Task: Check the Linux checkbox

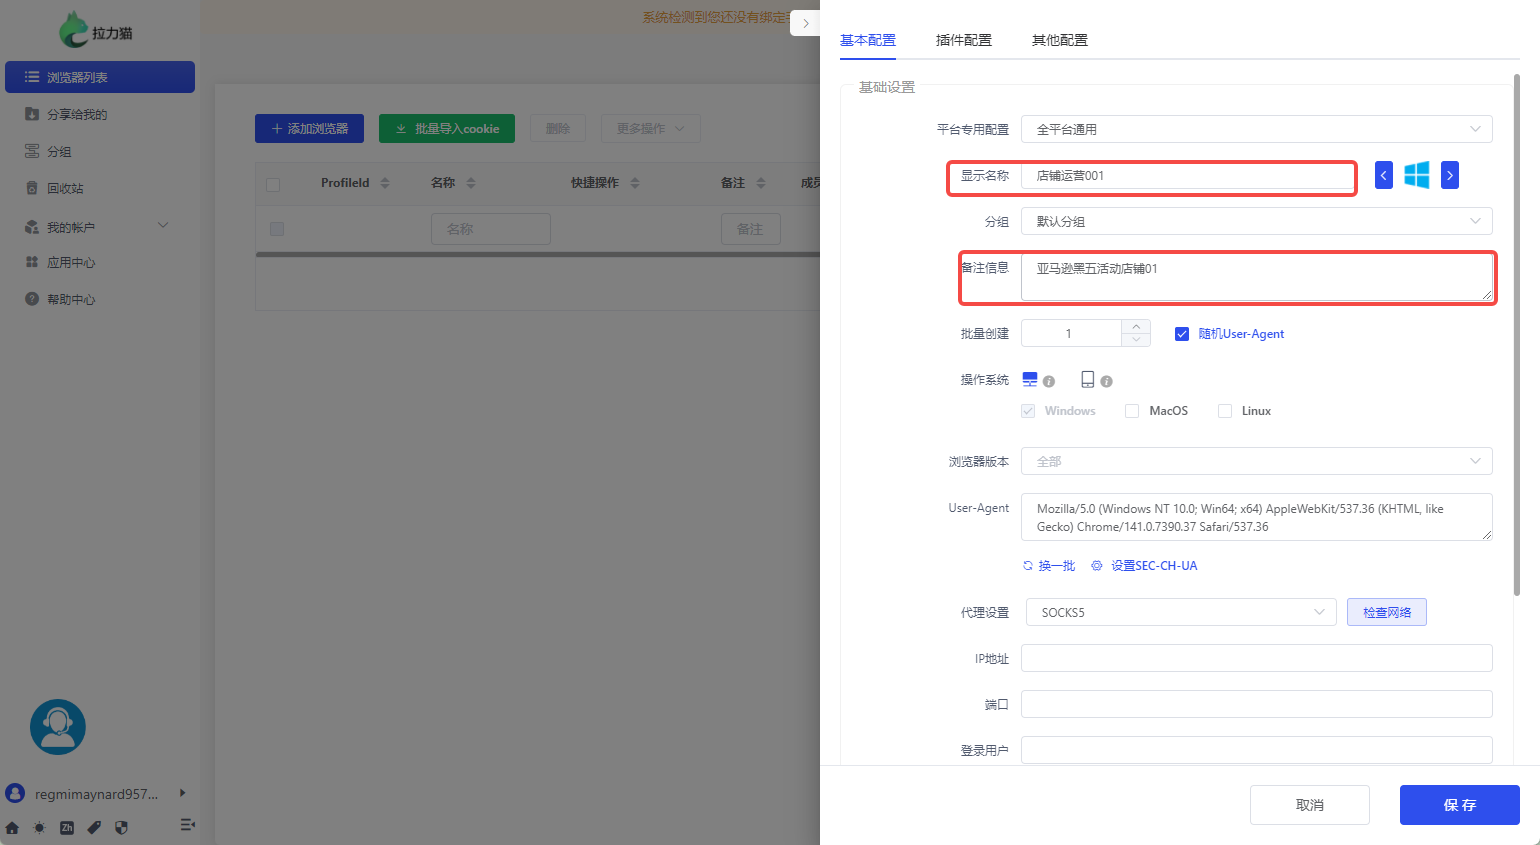Action: 1224,411
